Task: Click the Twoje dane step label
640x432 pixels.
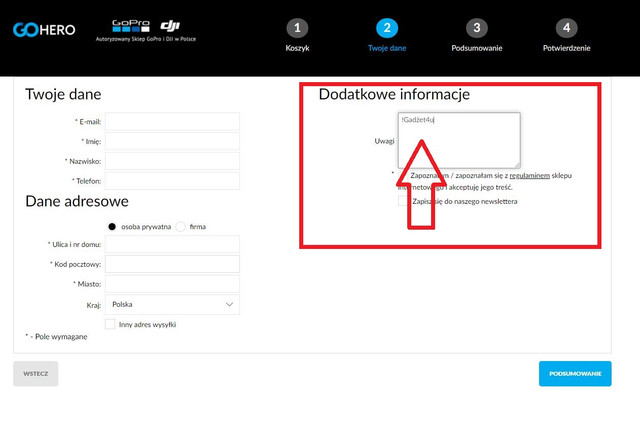Action: tap(387, 48)
